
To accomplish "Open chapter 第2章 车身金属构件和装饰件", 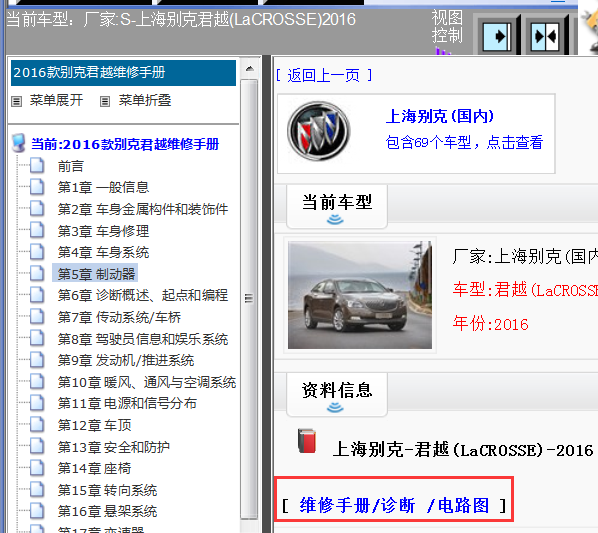I will 143,209.
